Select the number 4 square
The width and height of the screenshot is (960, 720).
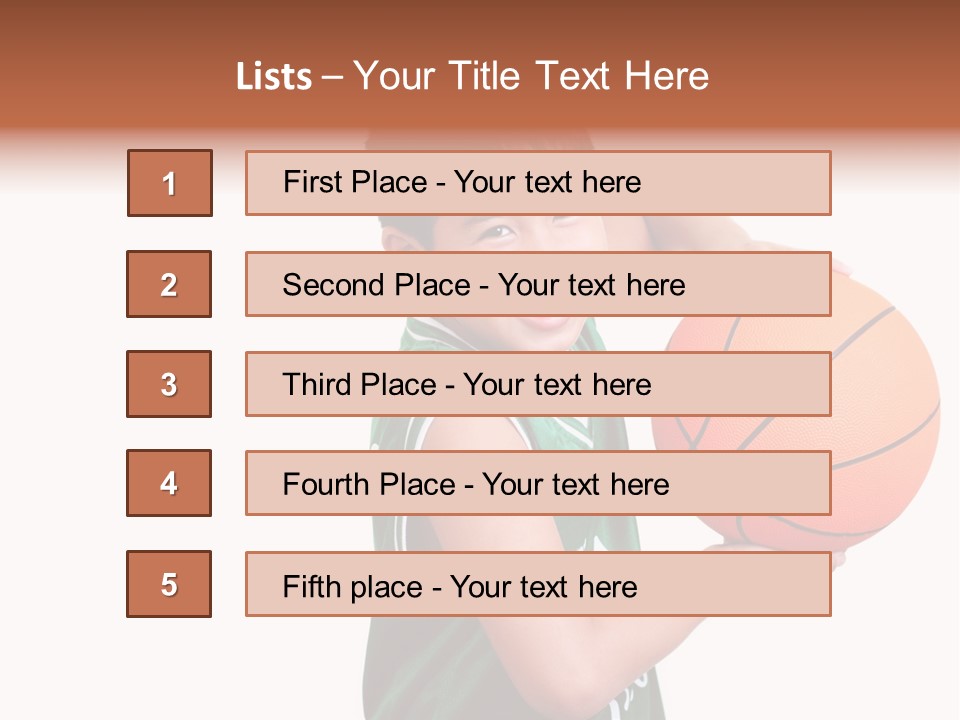click(169, 483)
